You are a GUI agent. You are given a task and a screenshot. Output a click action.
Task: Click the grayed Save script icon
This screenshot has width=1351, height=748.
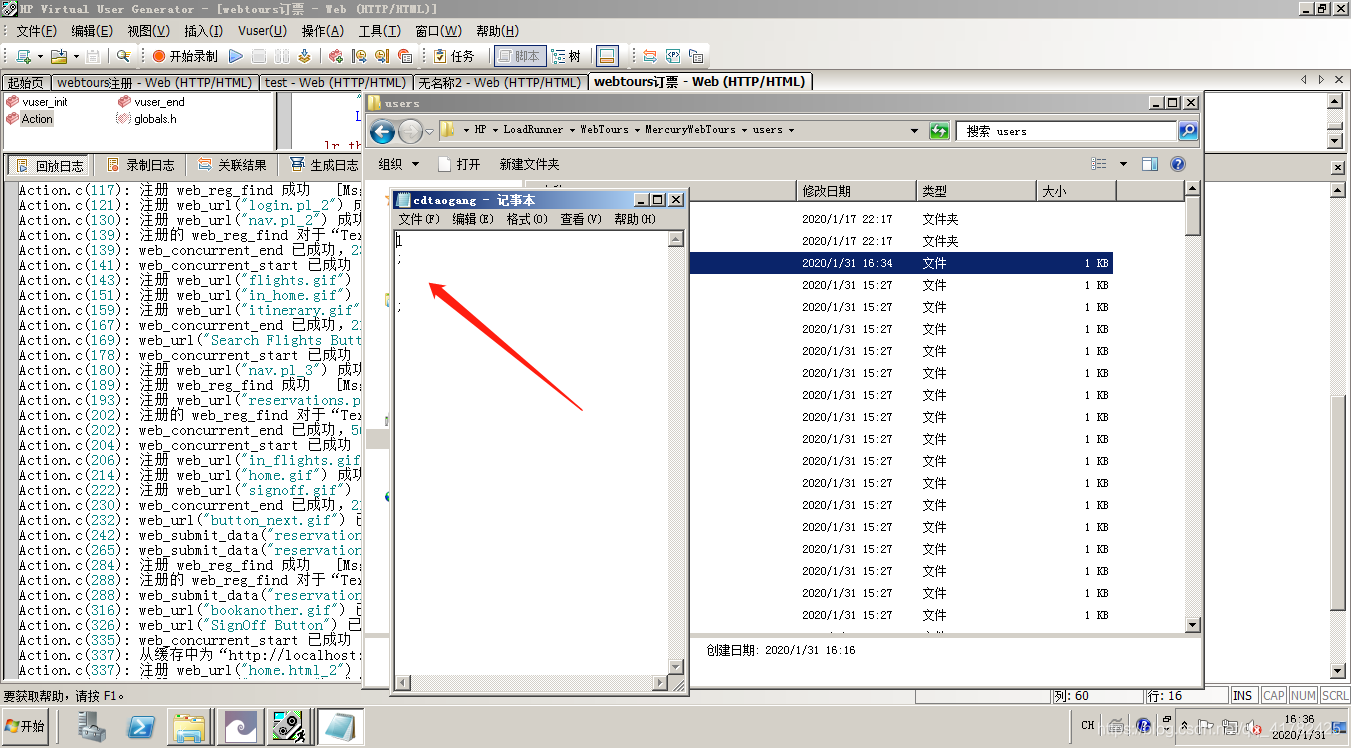(93, 56)
